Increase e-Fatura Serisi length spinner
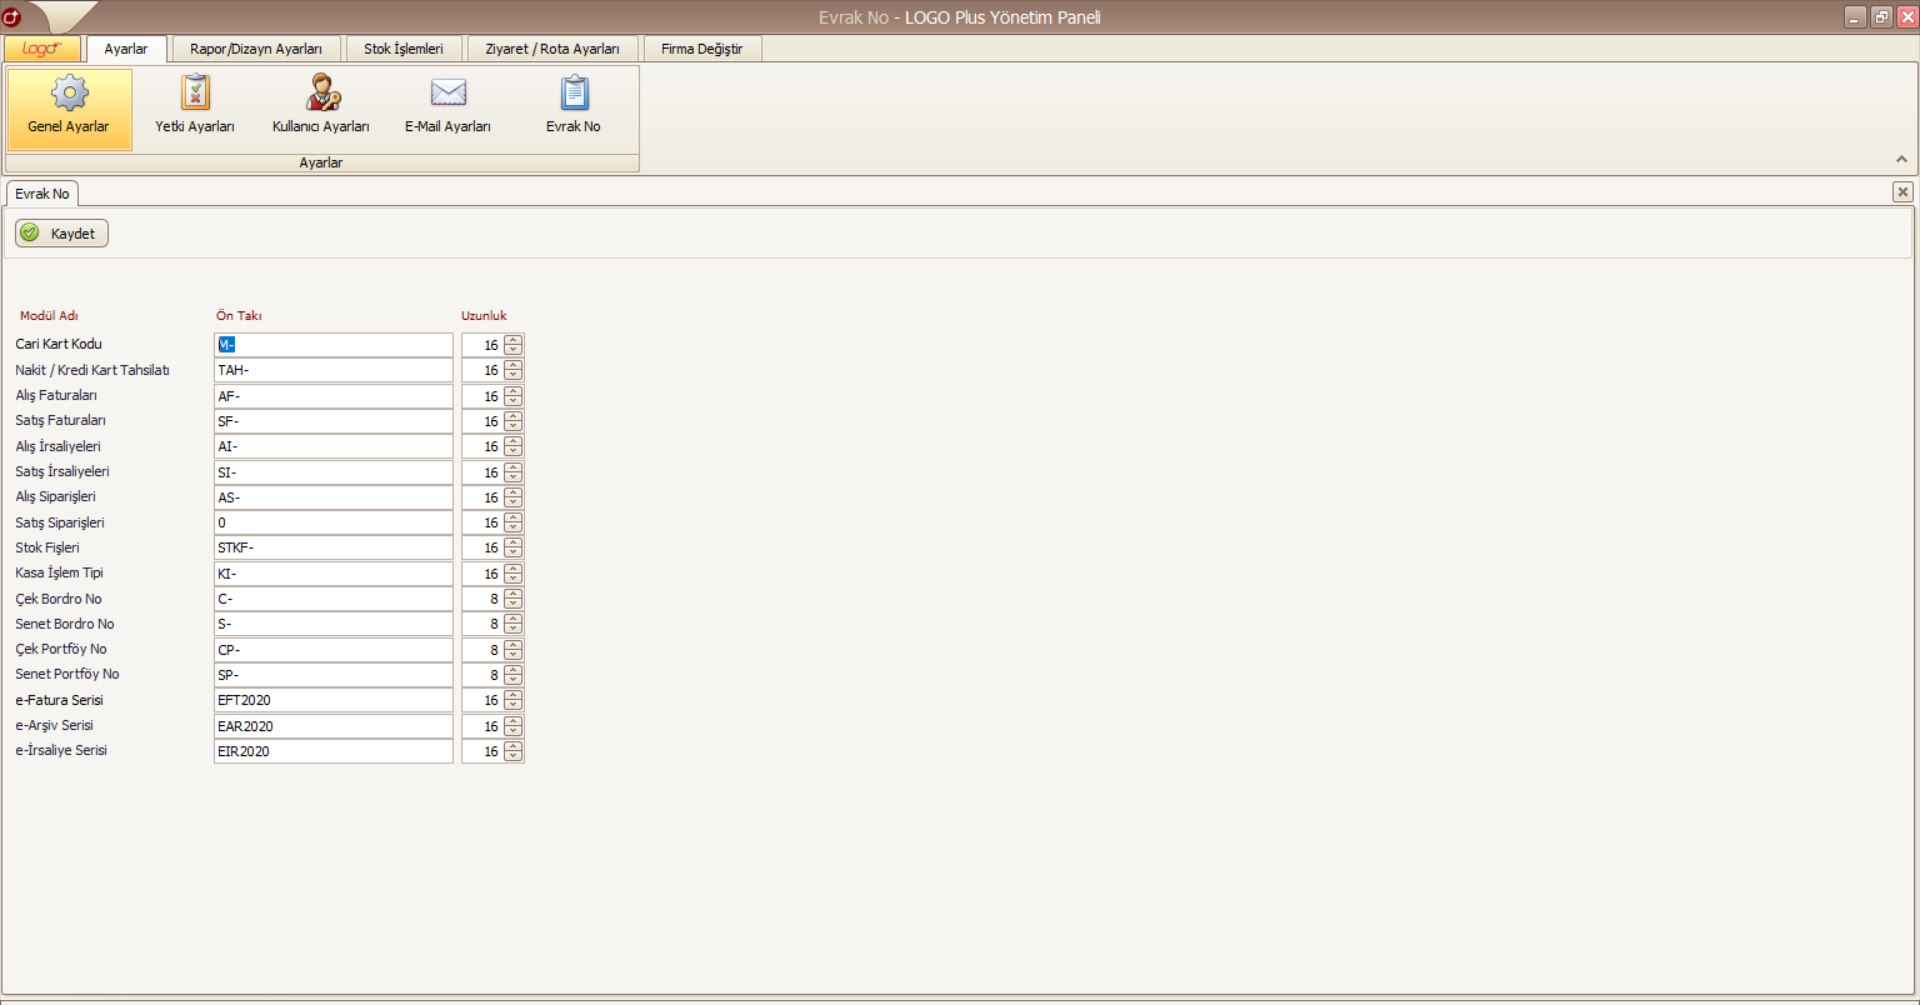 (x=513, y=695)
